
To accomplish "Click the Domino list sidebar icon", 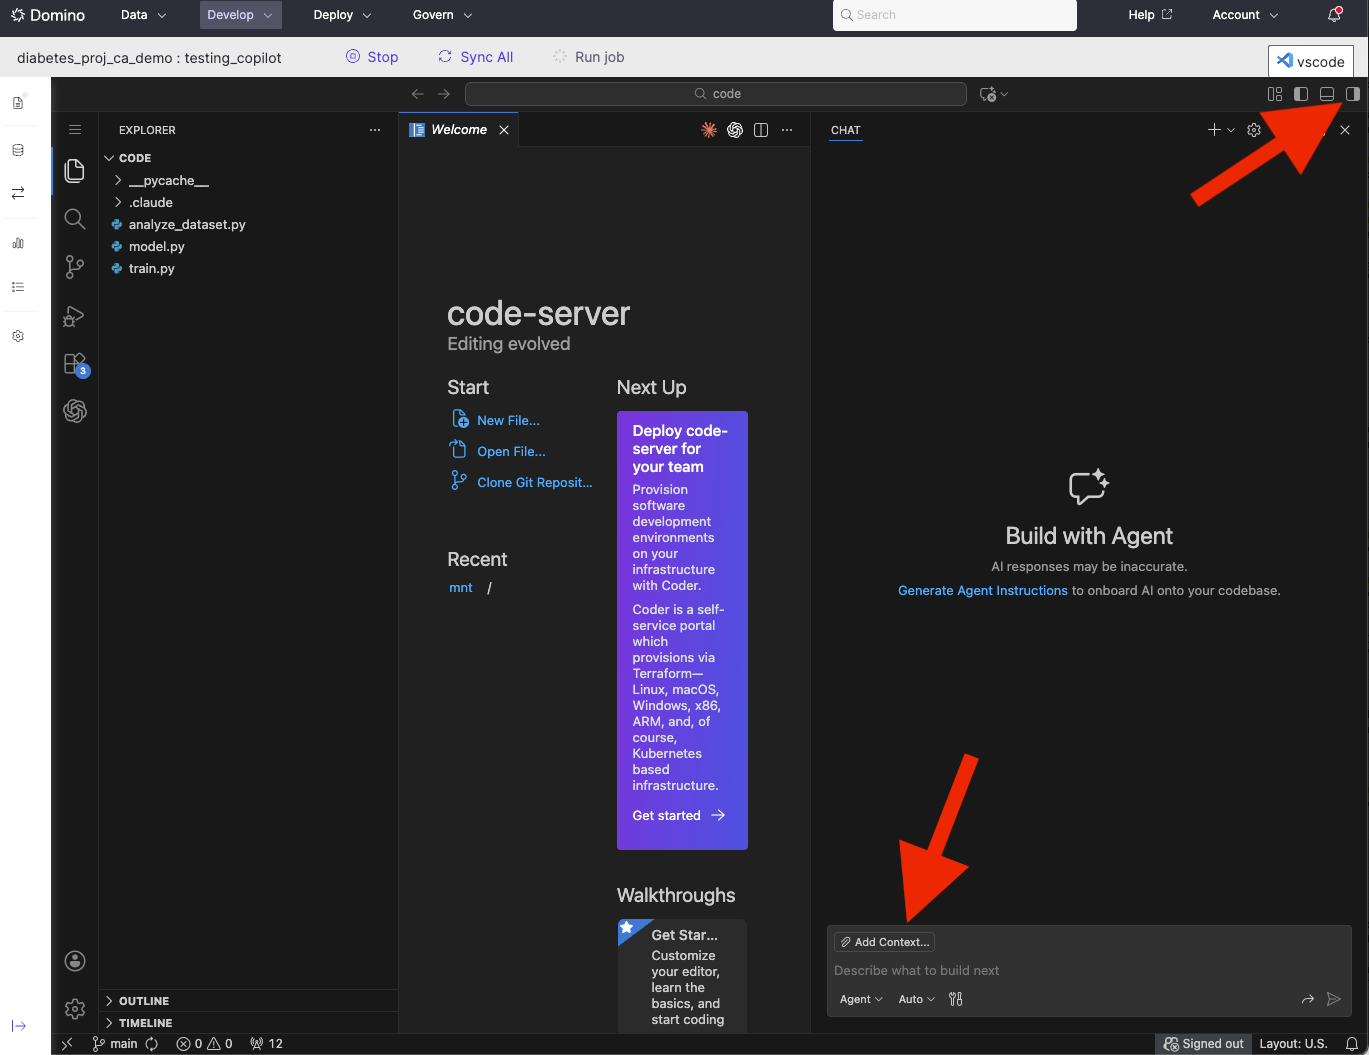I will click(x=18, y=287).
